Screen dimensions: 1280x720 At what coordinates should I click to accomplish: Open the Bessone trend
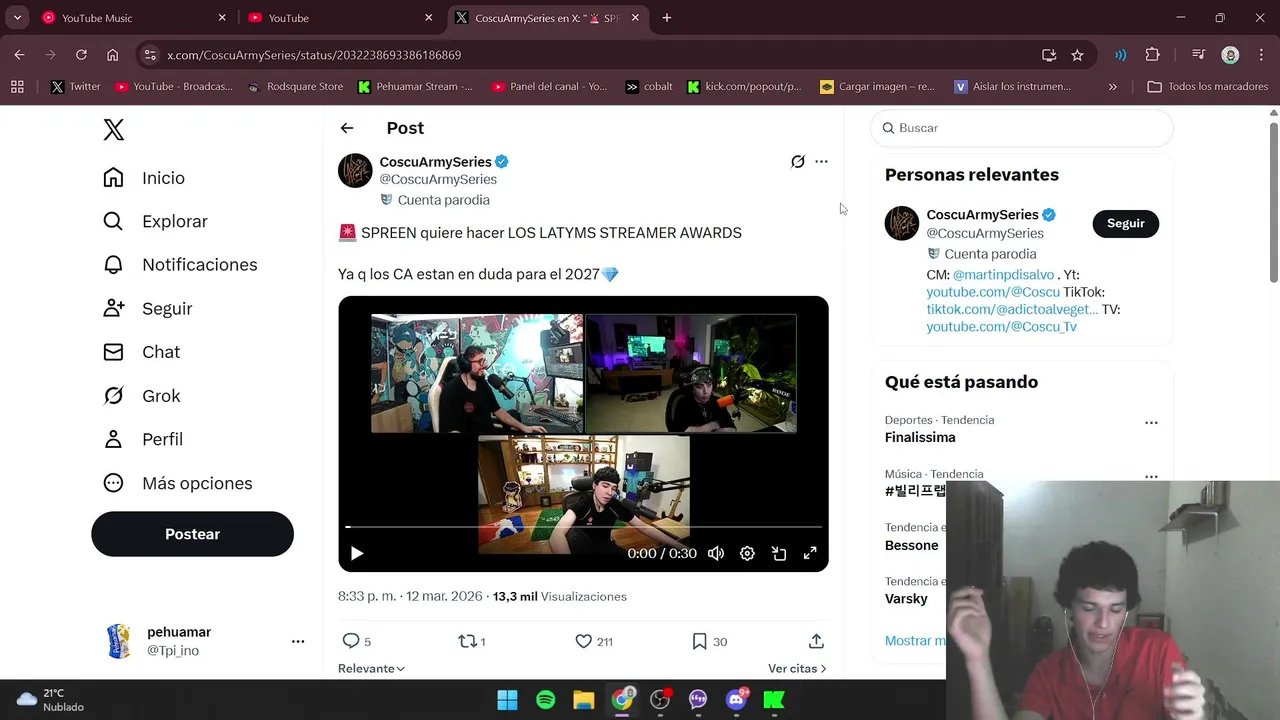(911, 545)
